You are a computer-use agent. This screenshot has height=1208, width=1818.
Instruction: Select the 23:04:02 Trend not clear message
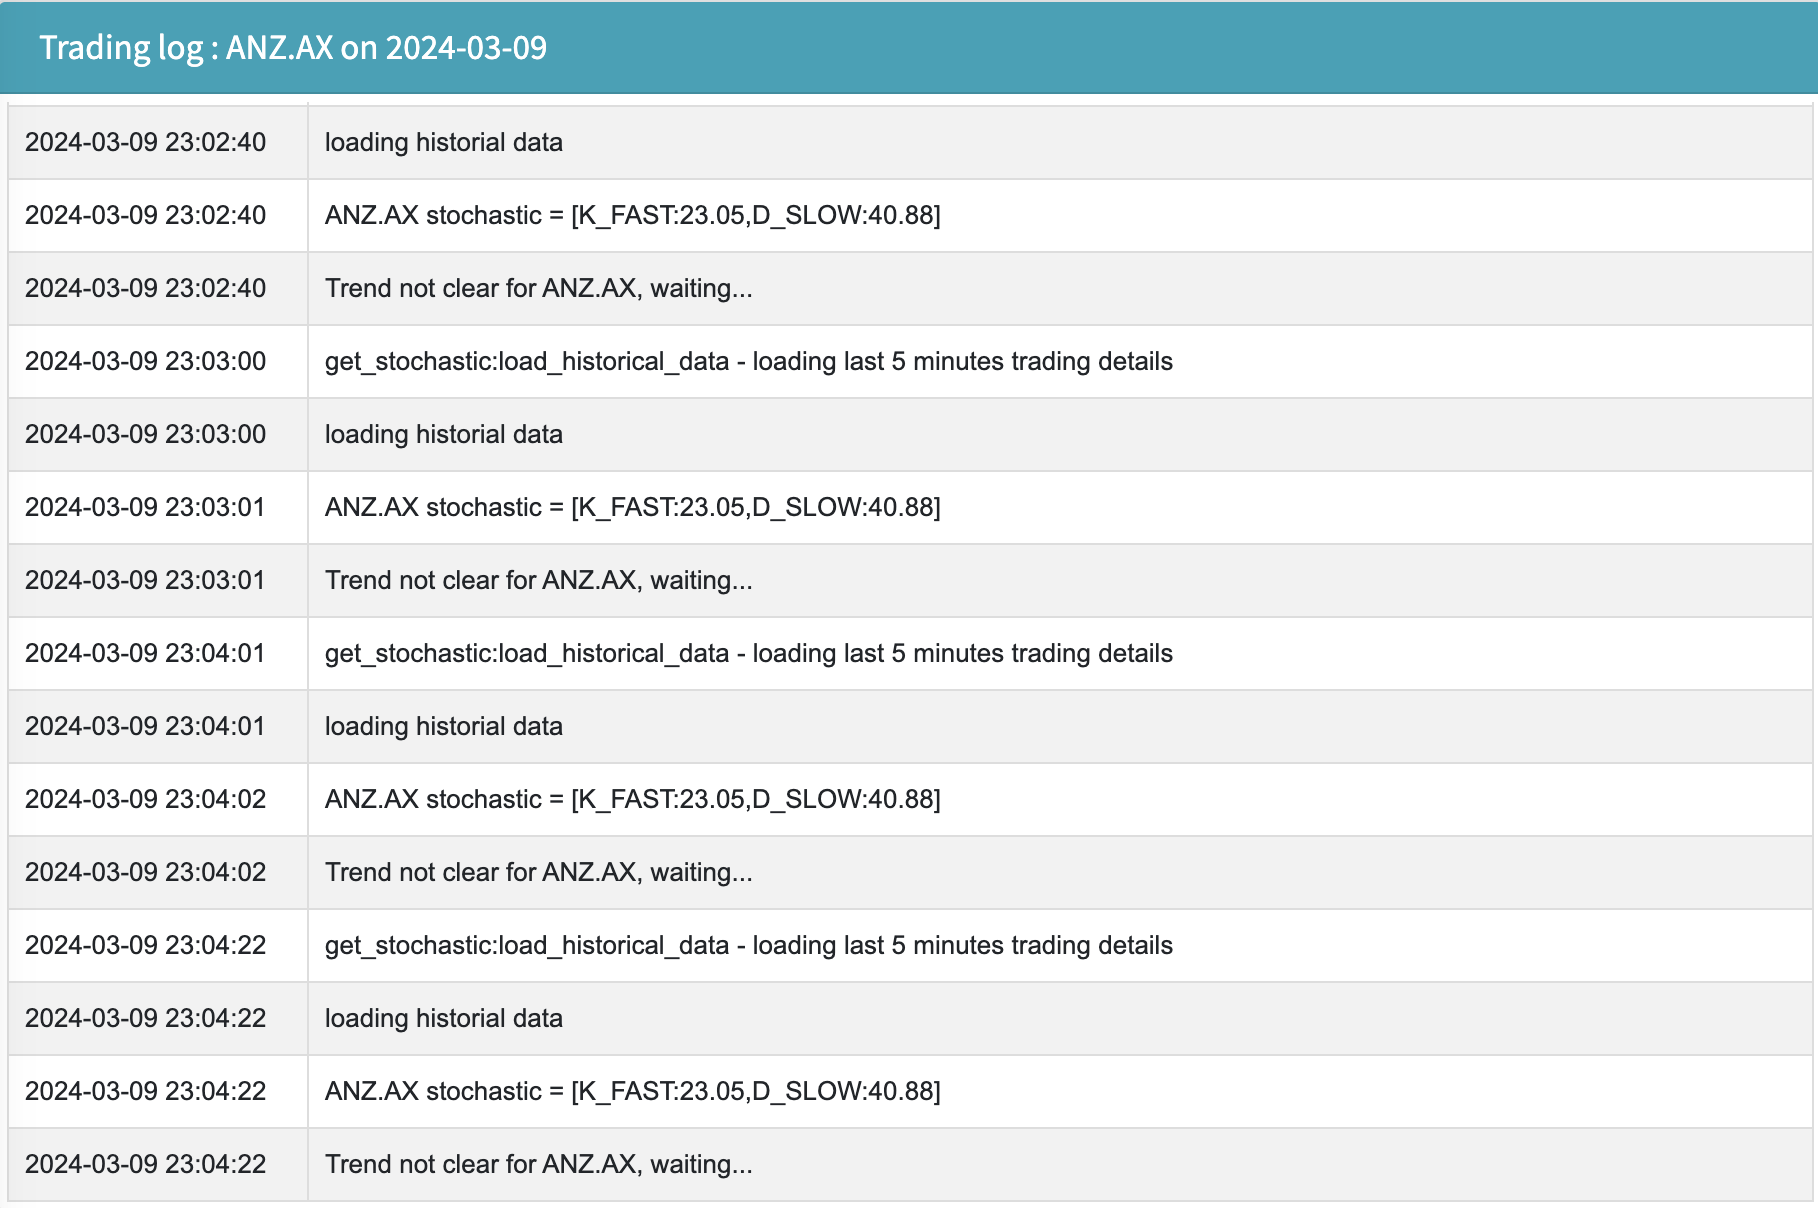point(538,872)
